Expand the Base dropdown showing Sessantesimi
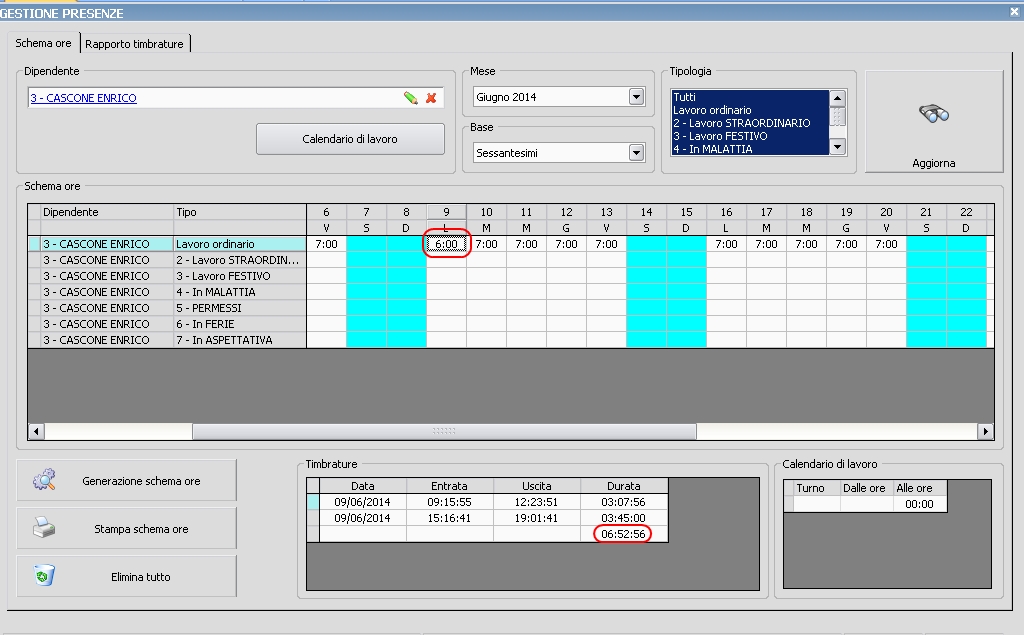This screenshot has height=635, width=1024. coord(635,153)
